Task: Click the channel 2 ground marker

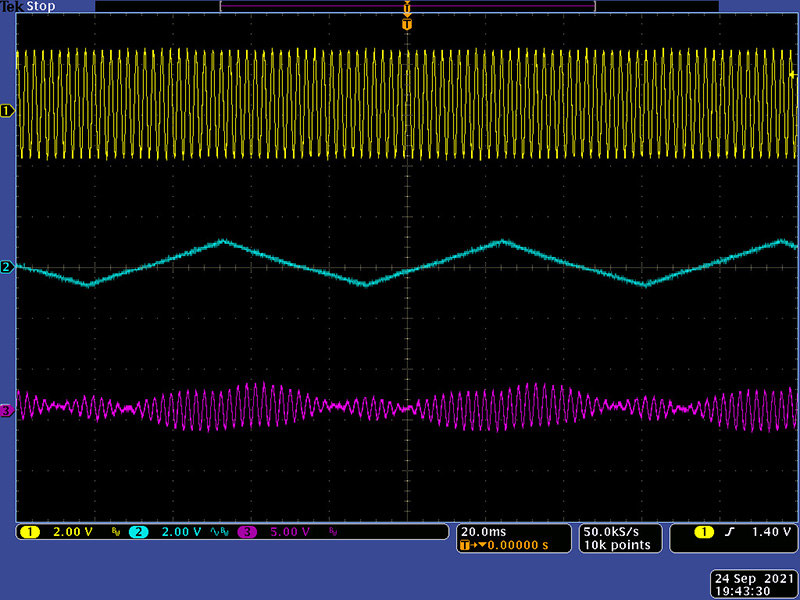Action: tap(8, 267)
